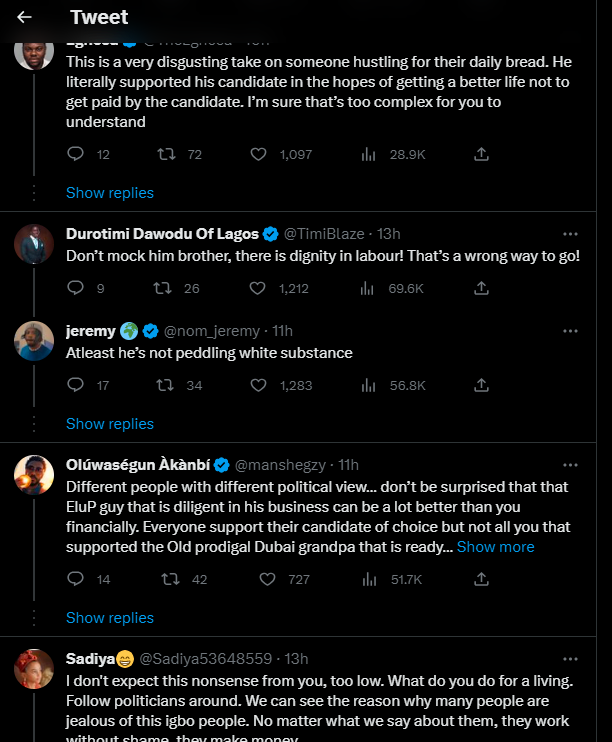Image resolution: width=612 pixels, height=742 pixels.
Task: Share jeremy's tweet
Action: pyautogui.click(x=481, y=385)
